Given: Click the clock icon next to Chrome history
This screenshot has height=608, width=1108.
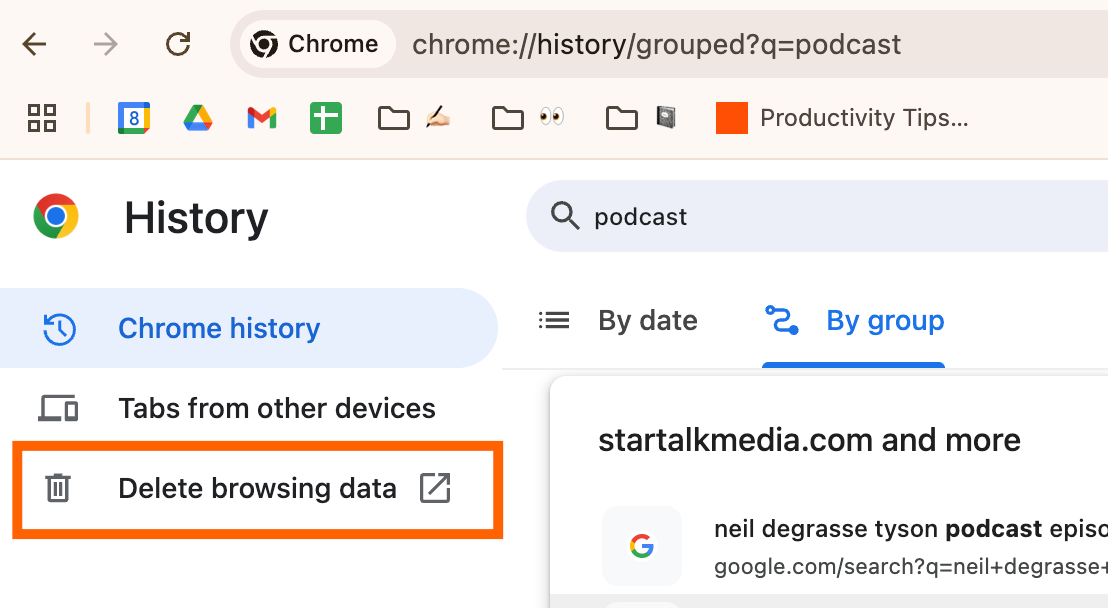Looking at the screenshot, I should pyautogui.click(x=59, y=329).
